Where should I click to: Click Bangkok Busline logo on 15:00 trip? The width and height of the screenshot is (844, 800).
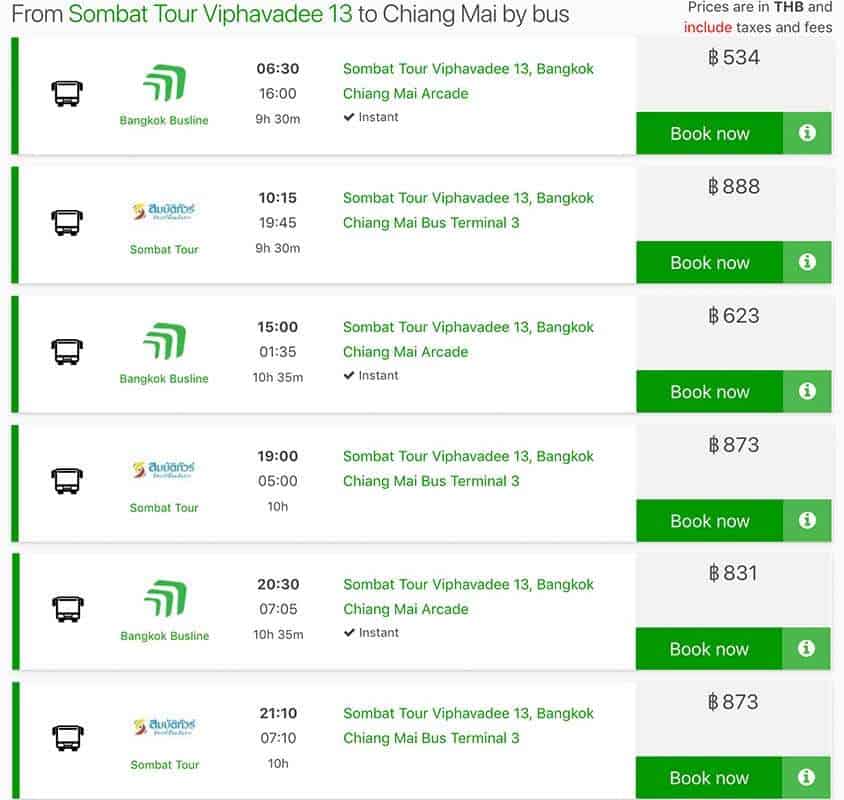tap(164, 342)
